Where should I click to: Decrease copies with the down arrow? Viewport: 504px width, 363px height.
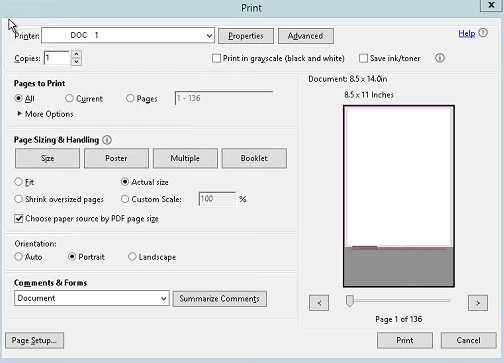76,62
